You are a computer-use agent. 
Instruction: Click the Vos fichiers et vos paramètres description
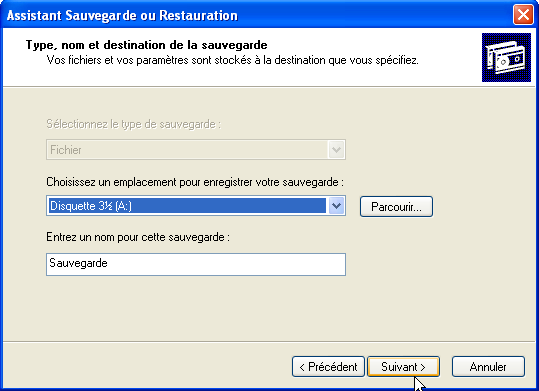[x=232, y=61]
